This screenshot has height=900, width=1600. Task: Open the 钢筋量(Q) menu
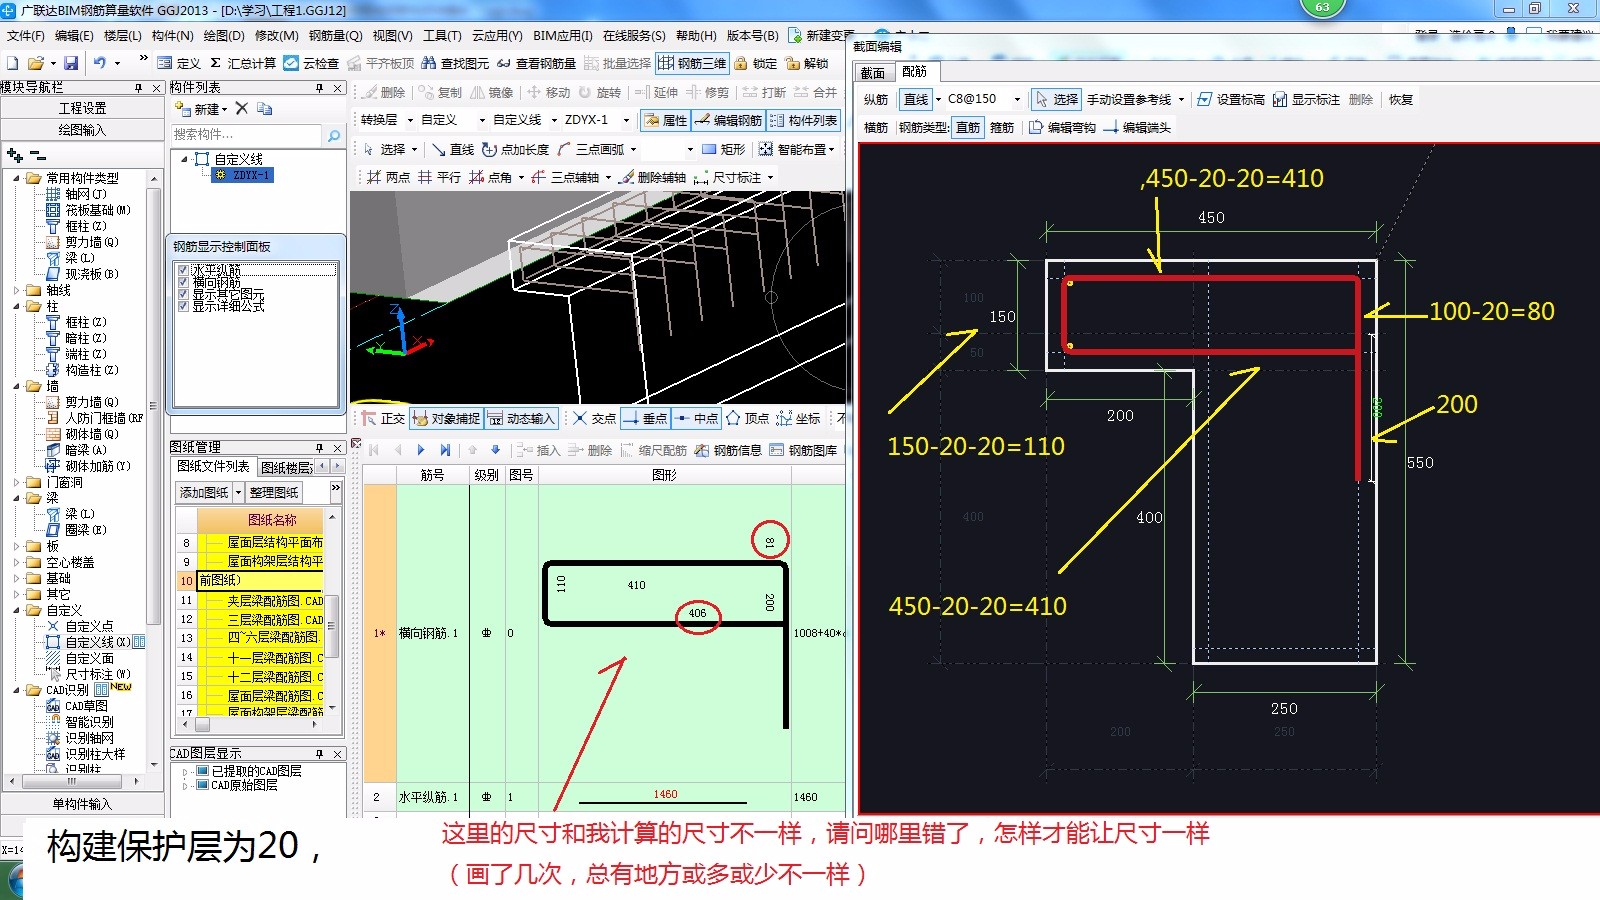click(x=335, y=35)
